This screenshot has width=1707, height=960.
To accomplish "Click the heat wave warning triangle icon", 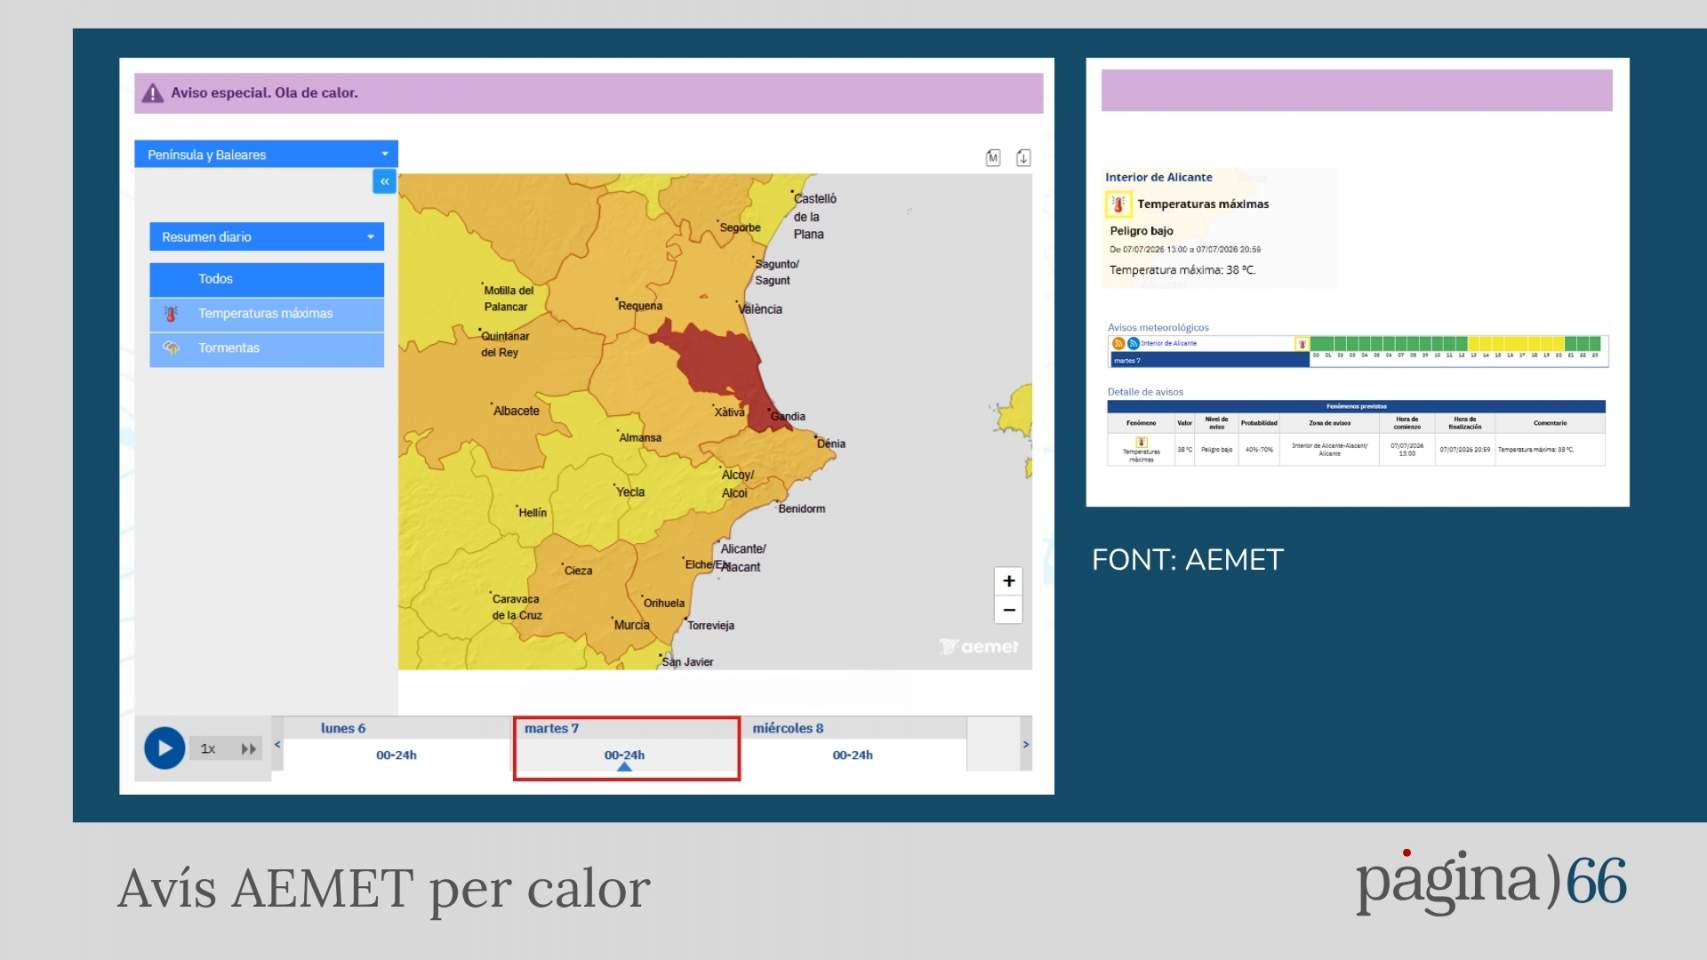I will tap(152, 93).
